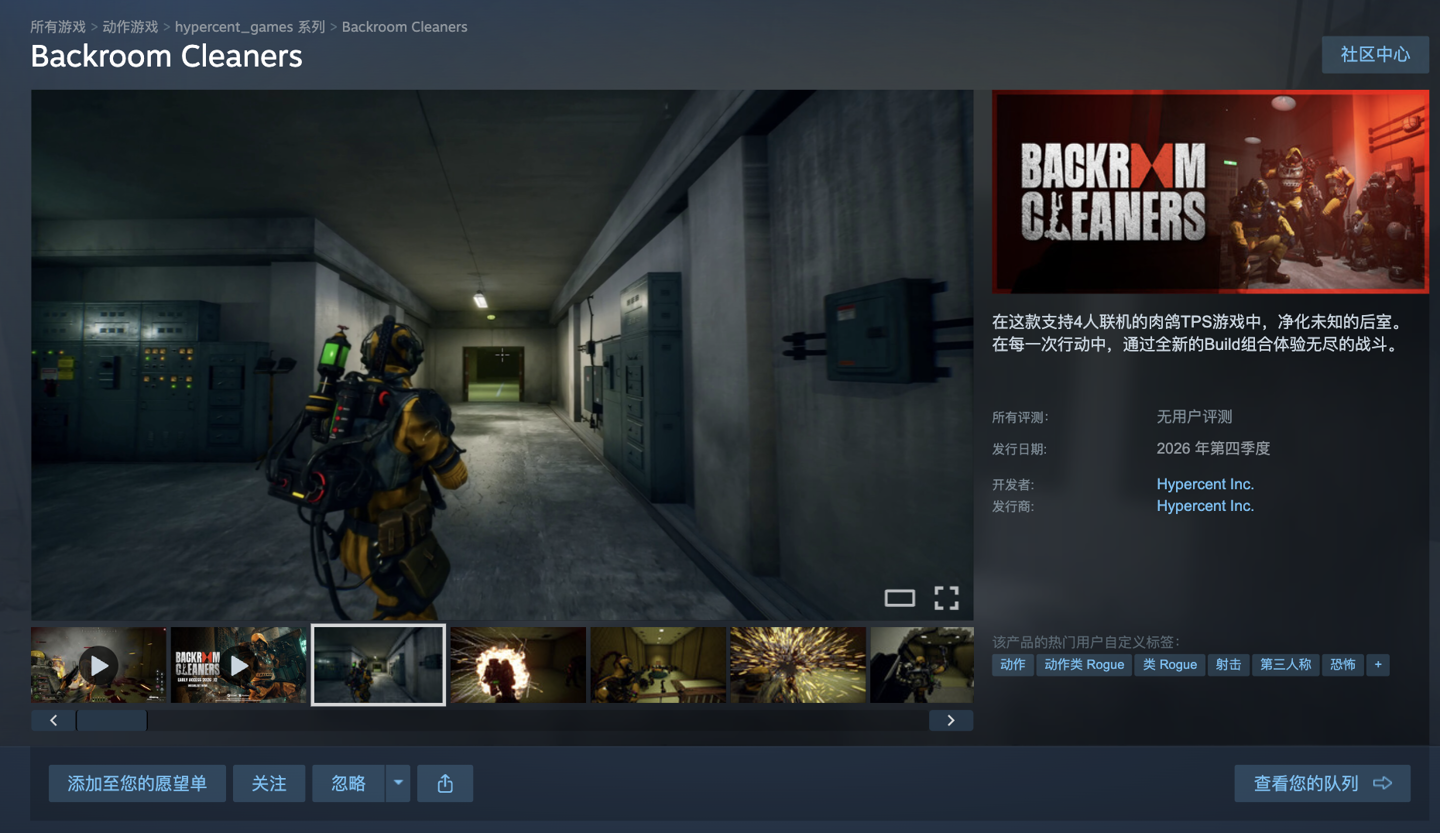The image size is (1440, 833).
Task: Click the Backroom Cleaners breadcrumb link
Action: click(404, 27)
